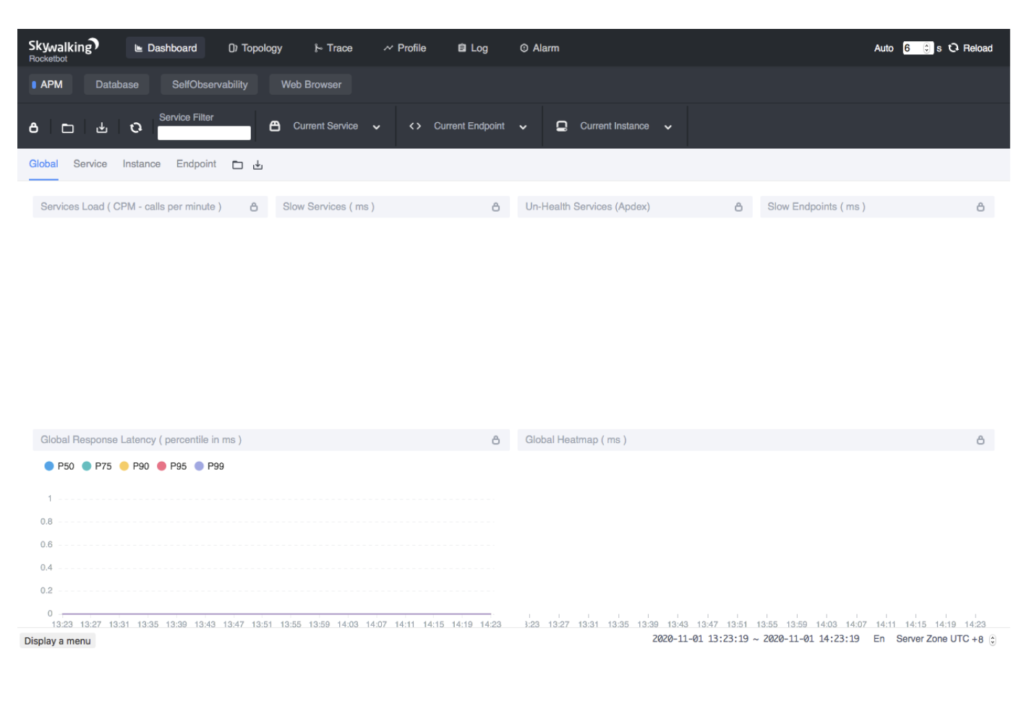
Task: Expand the Current Service dropdown
Action: 376,127
